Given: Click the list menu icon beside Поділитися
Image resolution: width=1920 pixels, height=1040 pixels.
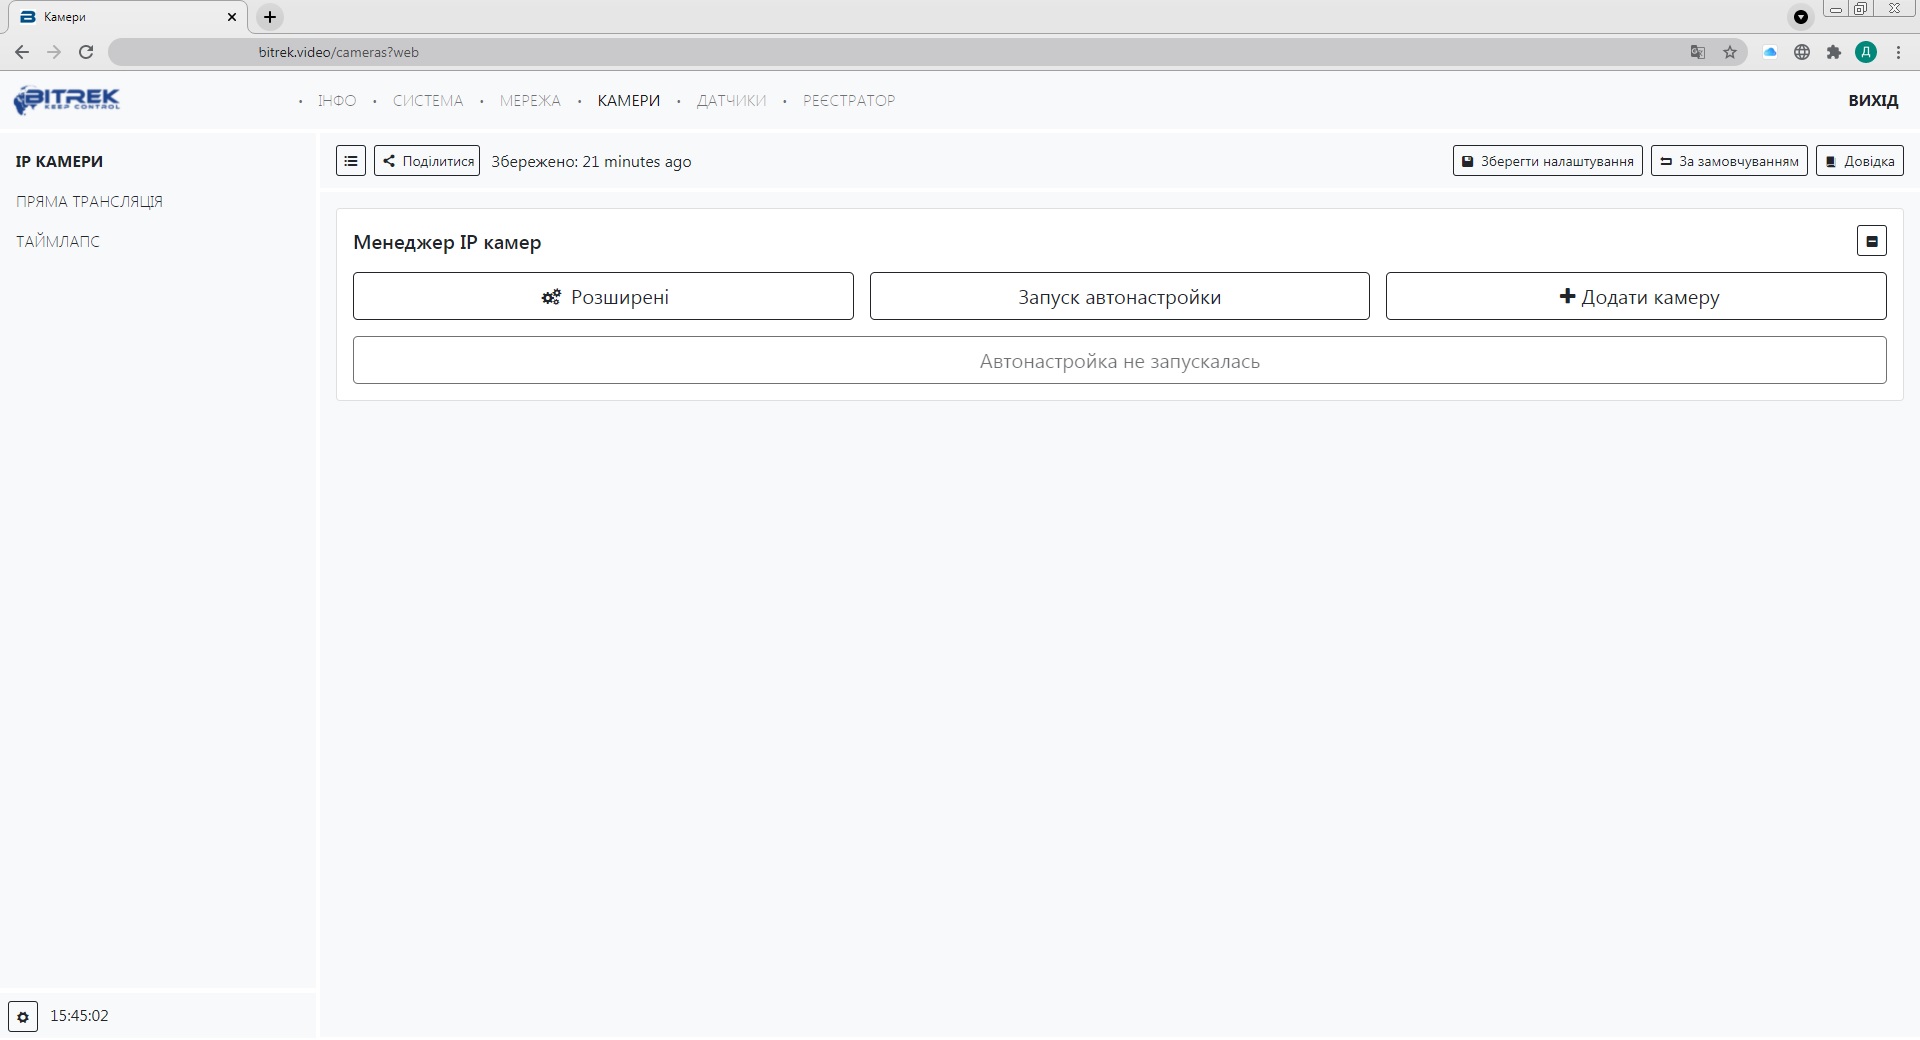Looking at the screenshot, I should click(x=351, y=161).
